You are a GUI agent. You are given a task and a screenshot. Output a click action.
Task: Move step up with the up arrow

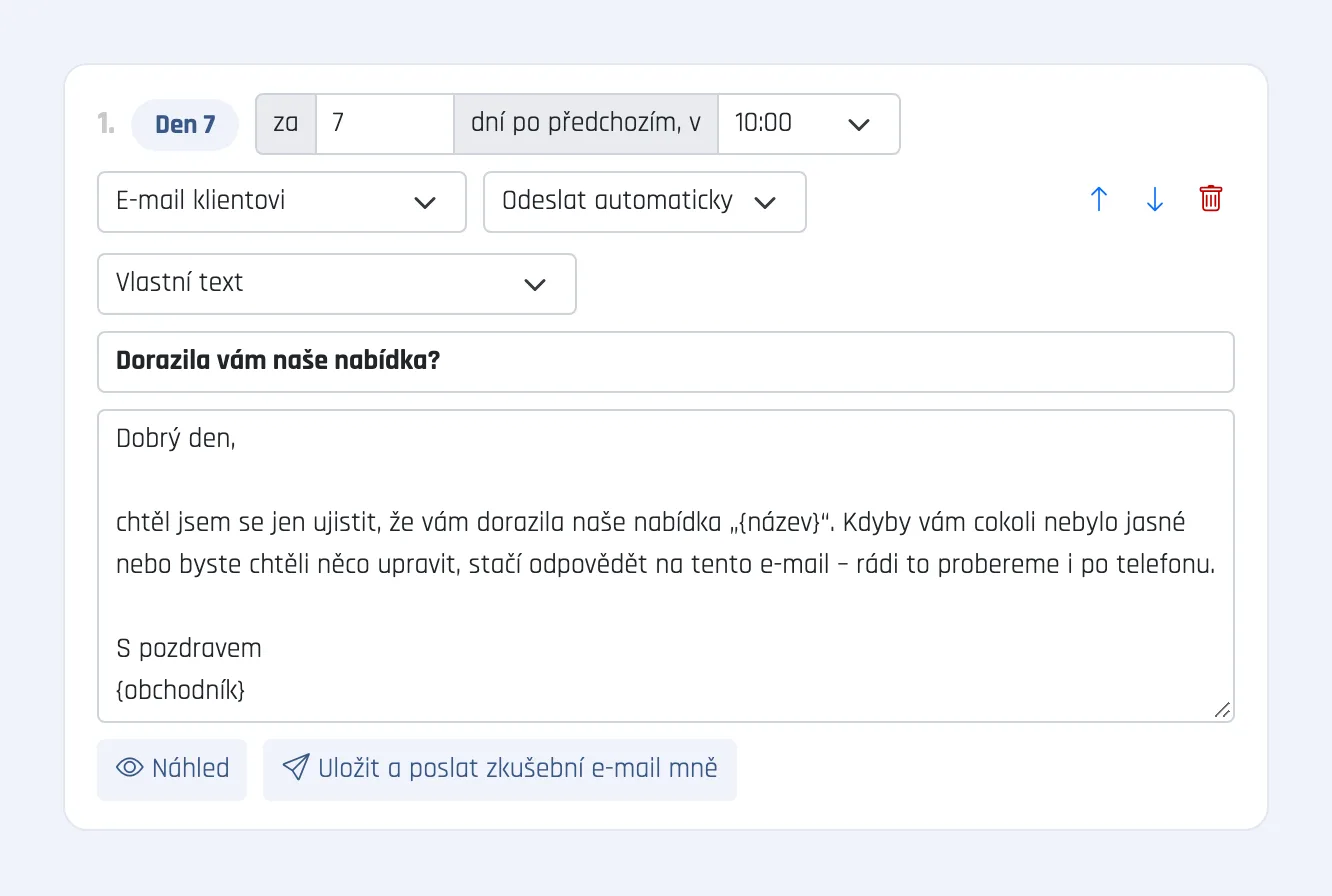1099,200
